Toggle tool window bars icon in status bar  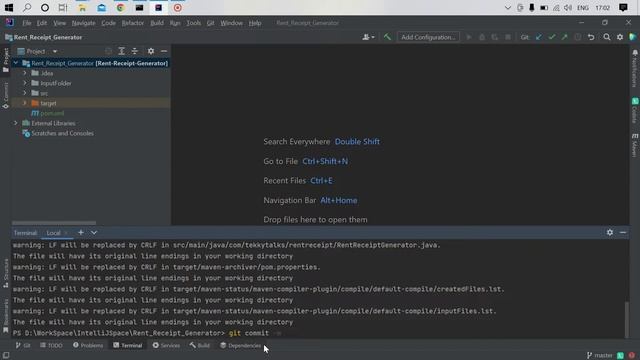click(6, 356)
